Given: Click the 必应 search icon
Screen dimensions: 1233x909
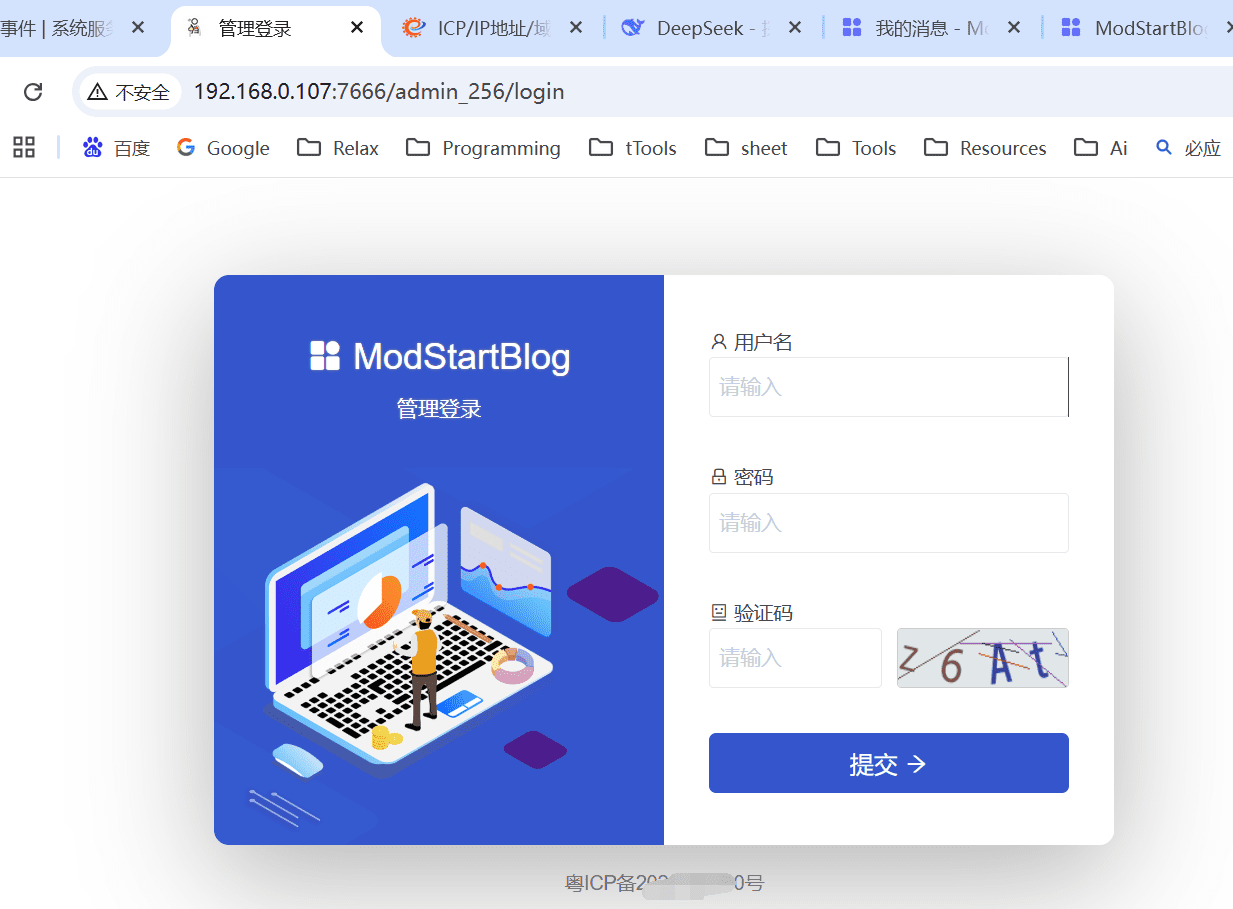Looking at the screenshot, I should point(1164,147).
